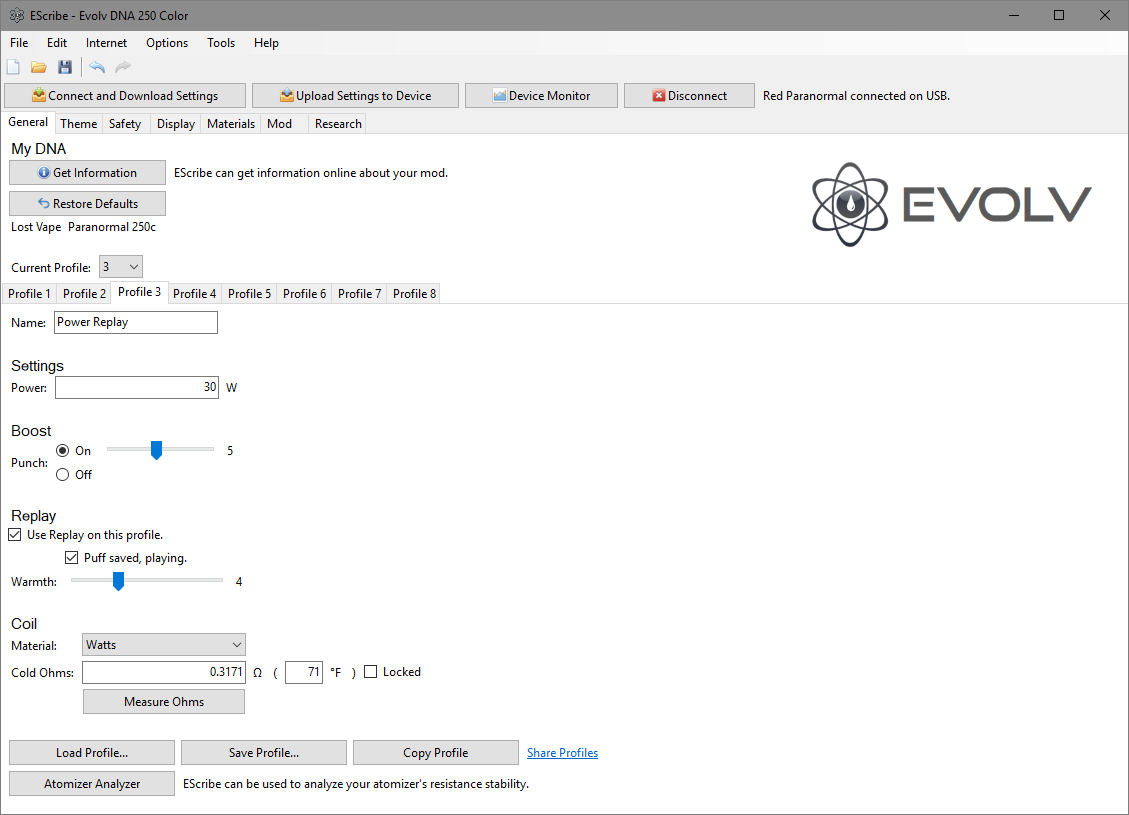The image size is (1129, 815).
Task: Toggle the Puff saved, playing checkbox
Action: [71, 558]
